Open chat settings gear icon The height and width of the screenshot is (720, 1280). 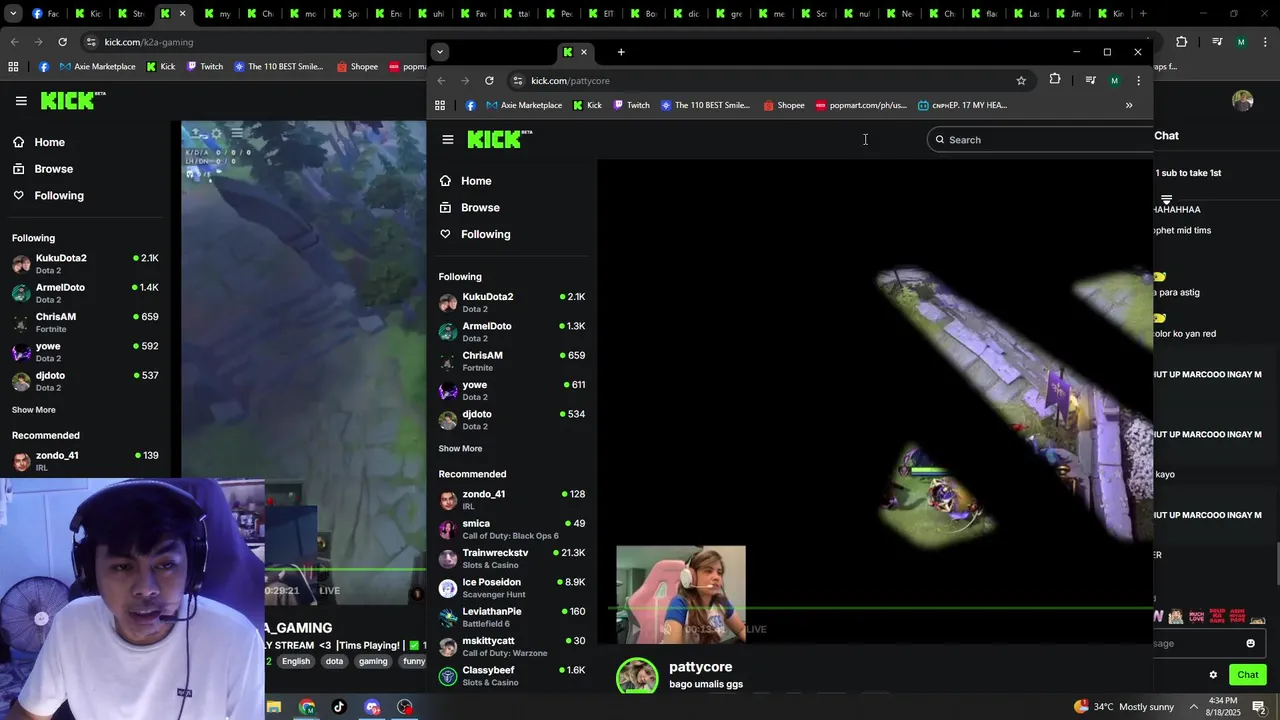1213,675
